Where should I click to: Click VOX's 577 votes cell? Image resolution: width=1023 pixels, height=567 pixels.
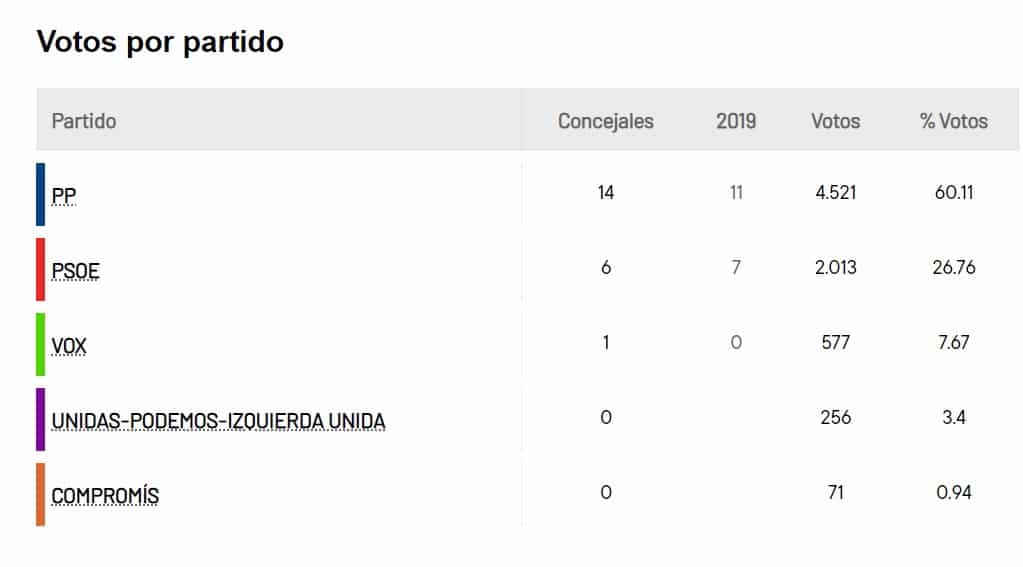[x=835, y=342]
